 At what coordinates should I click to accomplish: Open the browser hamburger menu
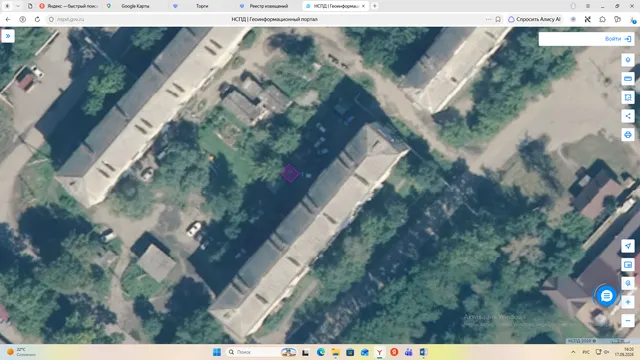click(x=588, y=6)
